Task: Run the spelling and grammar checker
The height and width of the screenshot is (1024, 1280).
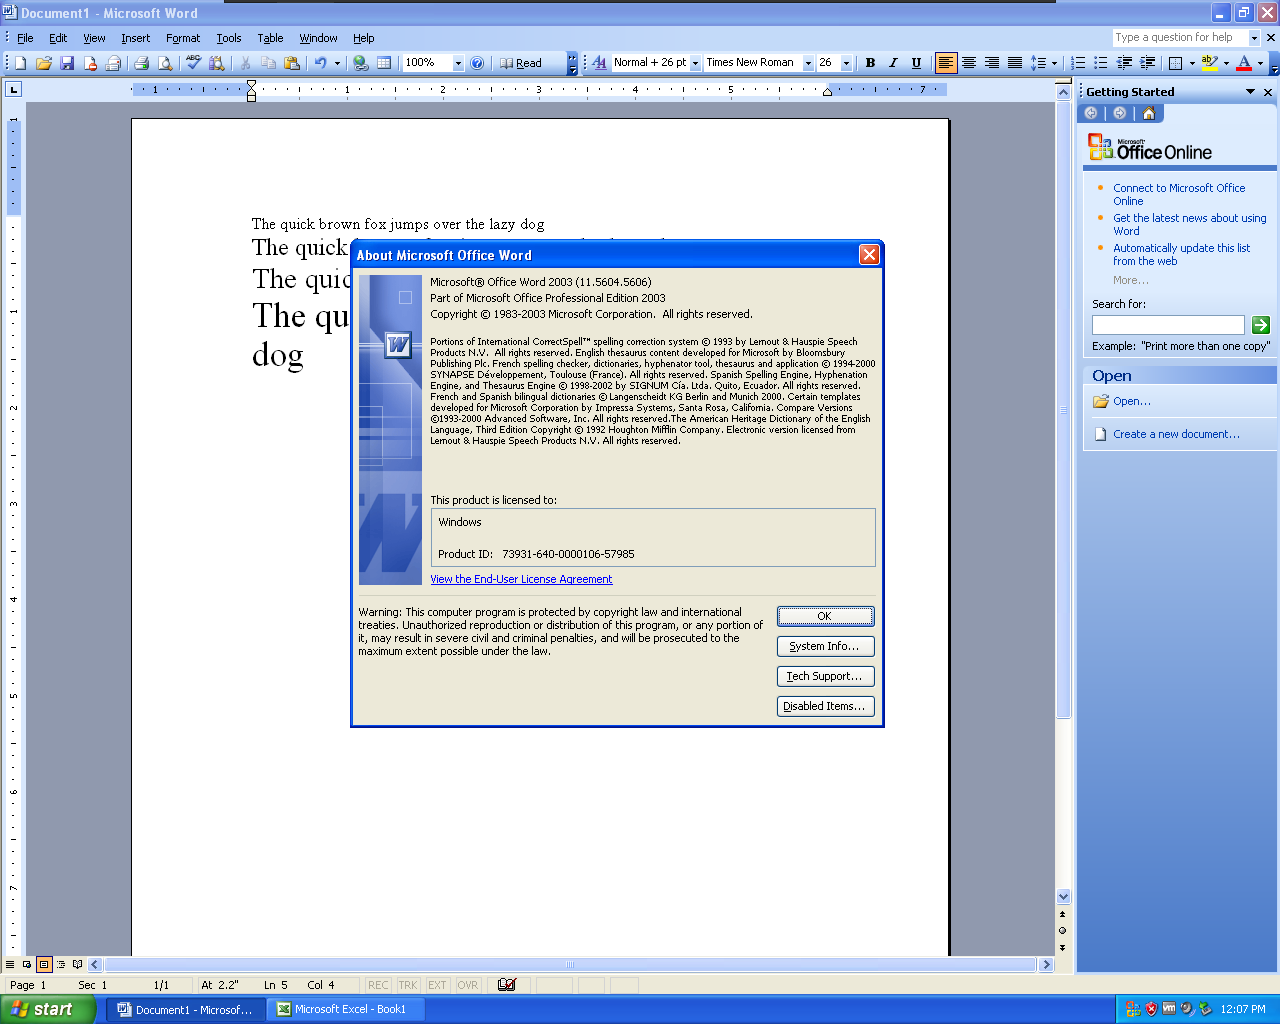Action: point(193,62)
